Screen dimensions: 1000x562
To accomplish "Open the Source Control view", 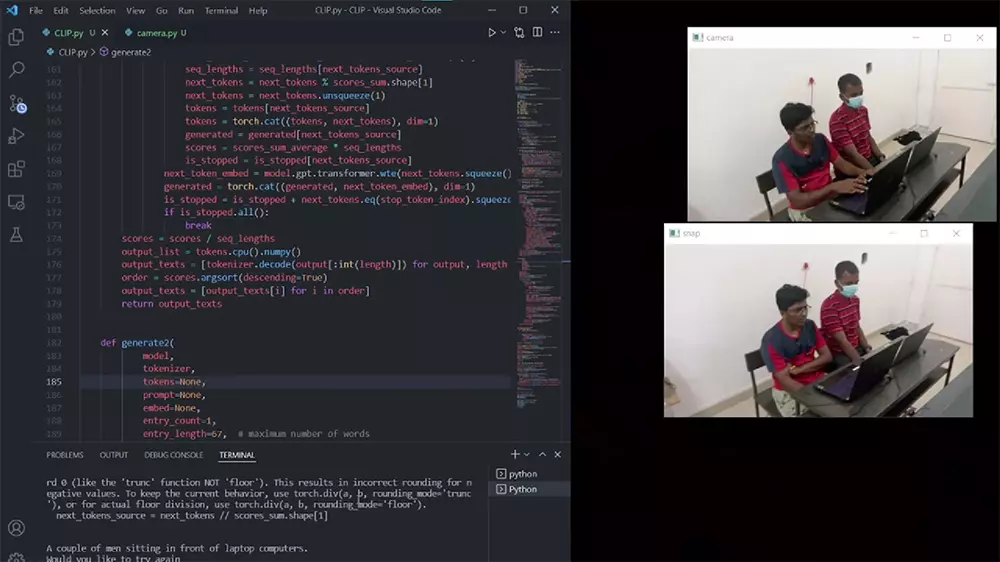I will pyautogui.click(x=16, y=104).
